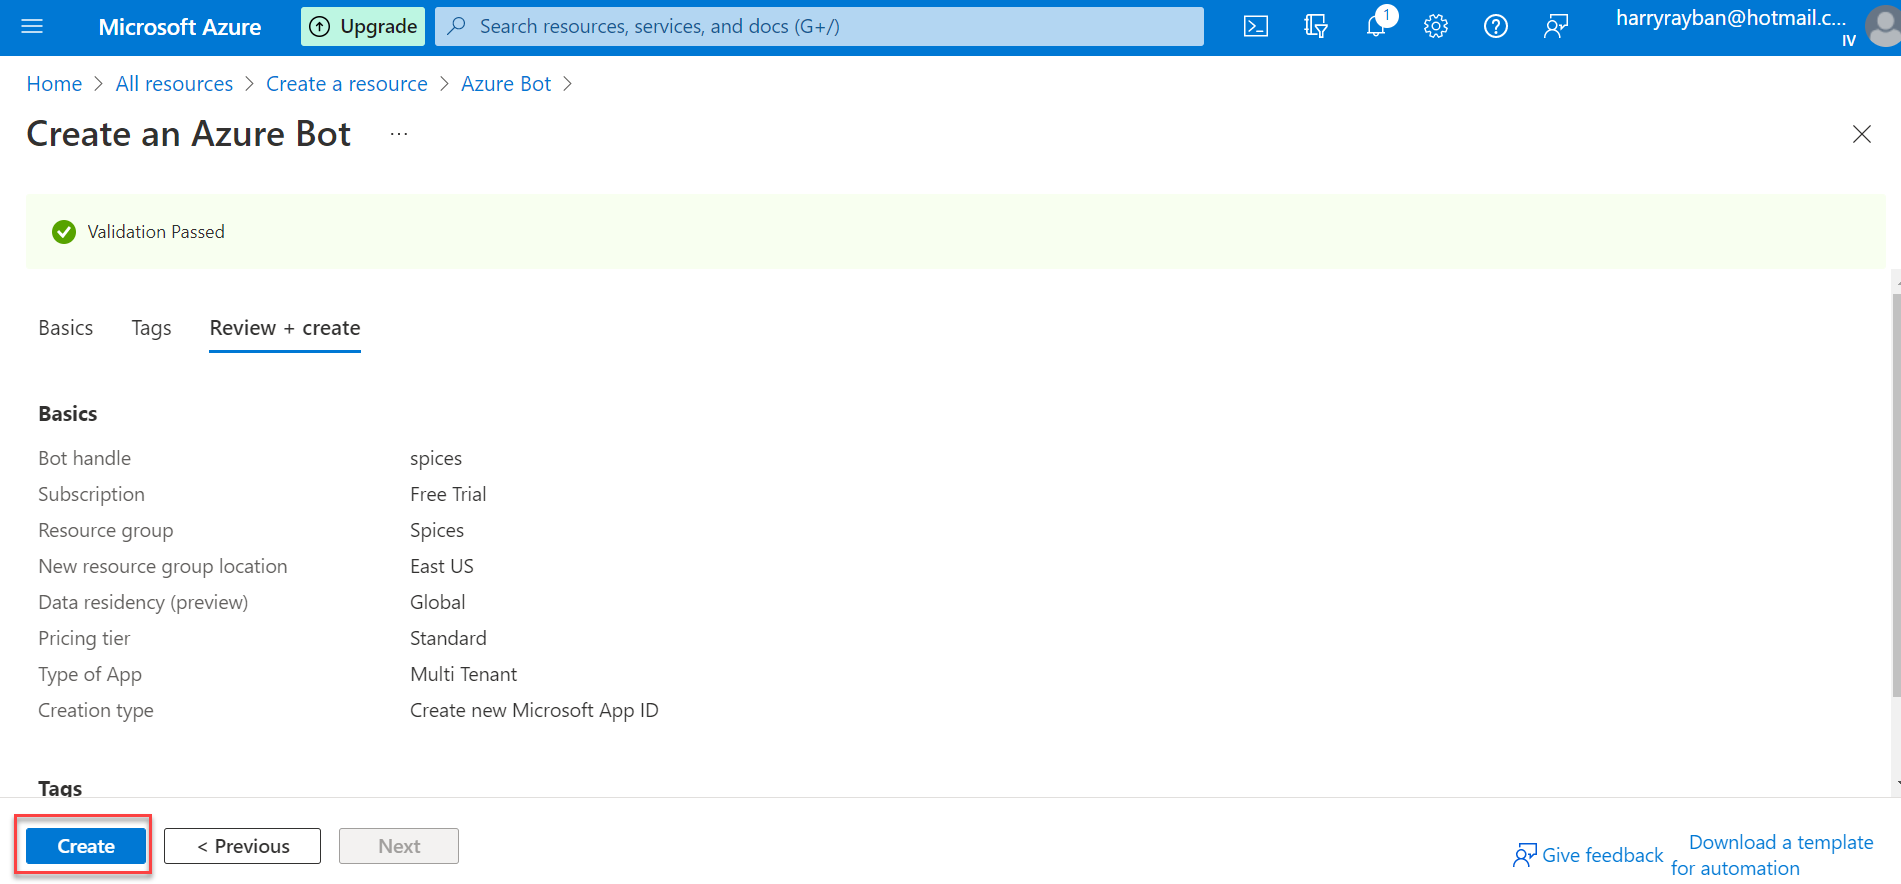Viewport: 1901px width, 884px height.
Task: Open Create a resource breadcrumb
Action: coord(347,84)
